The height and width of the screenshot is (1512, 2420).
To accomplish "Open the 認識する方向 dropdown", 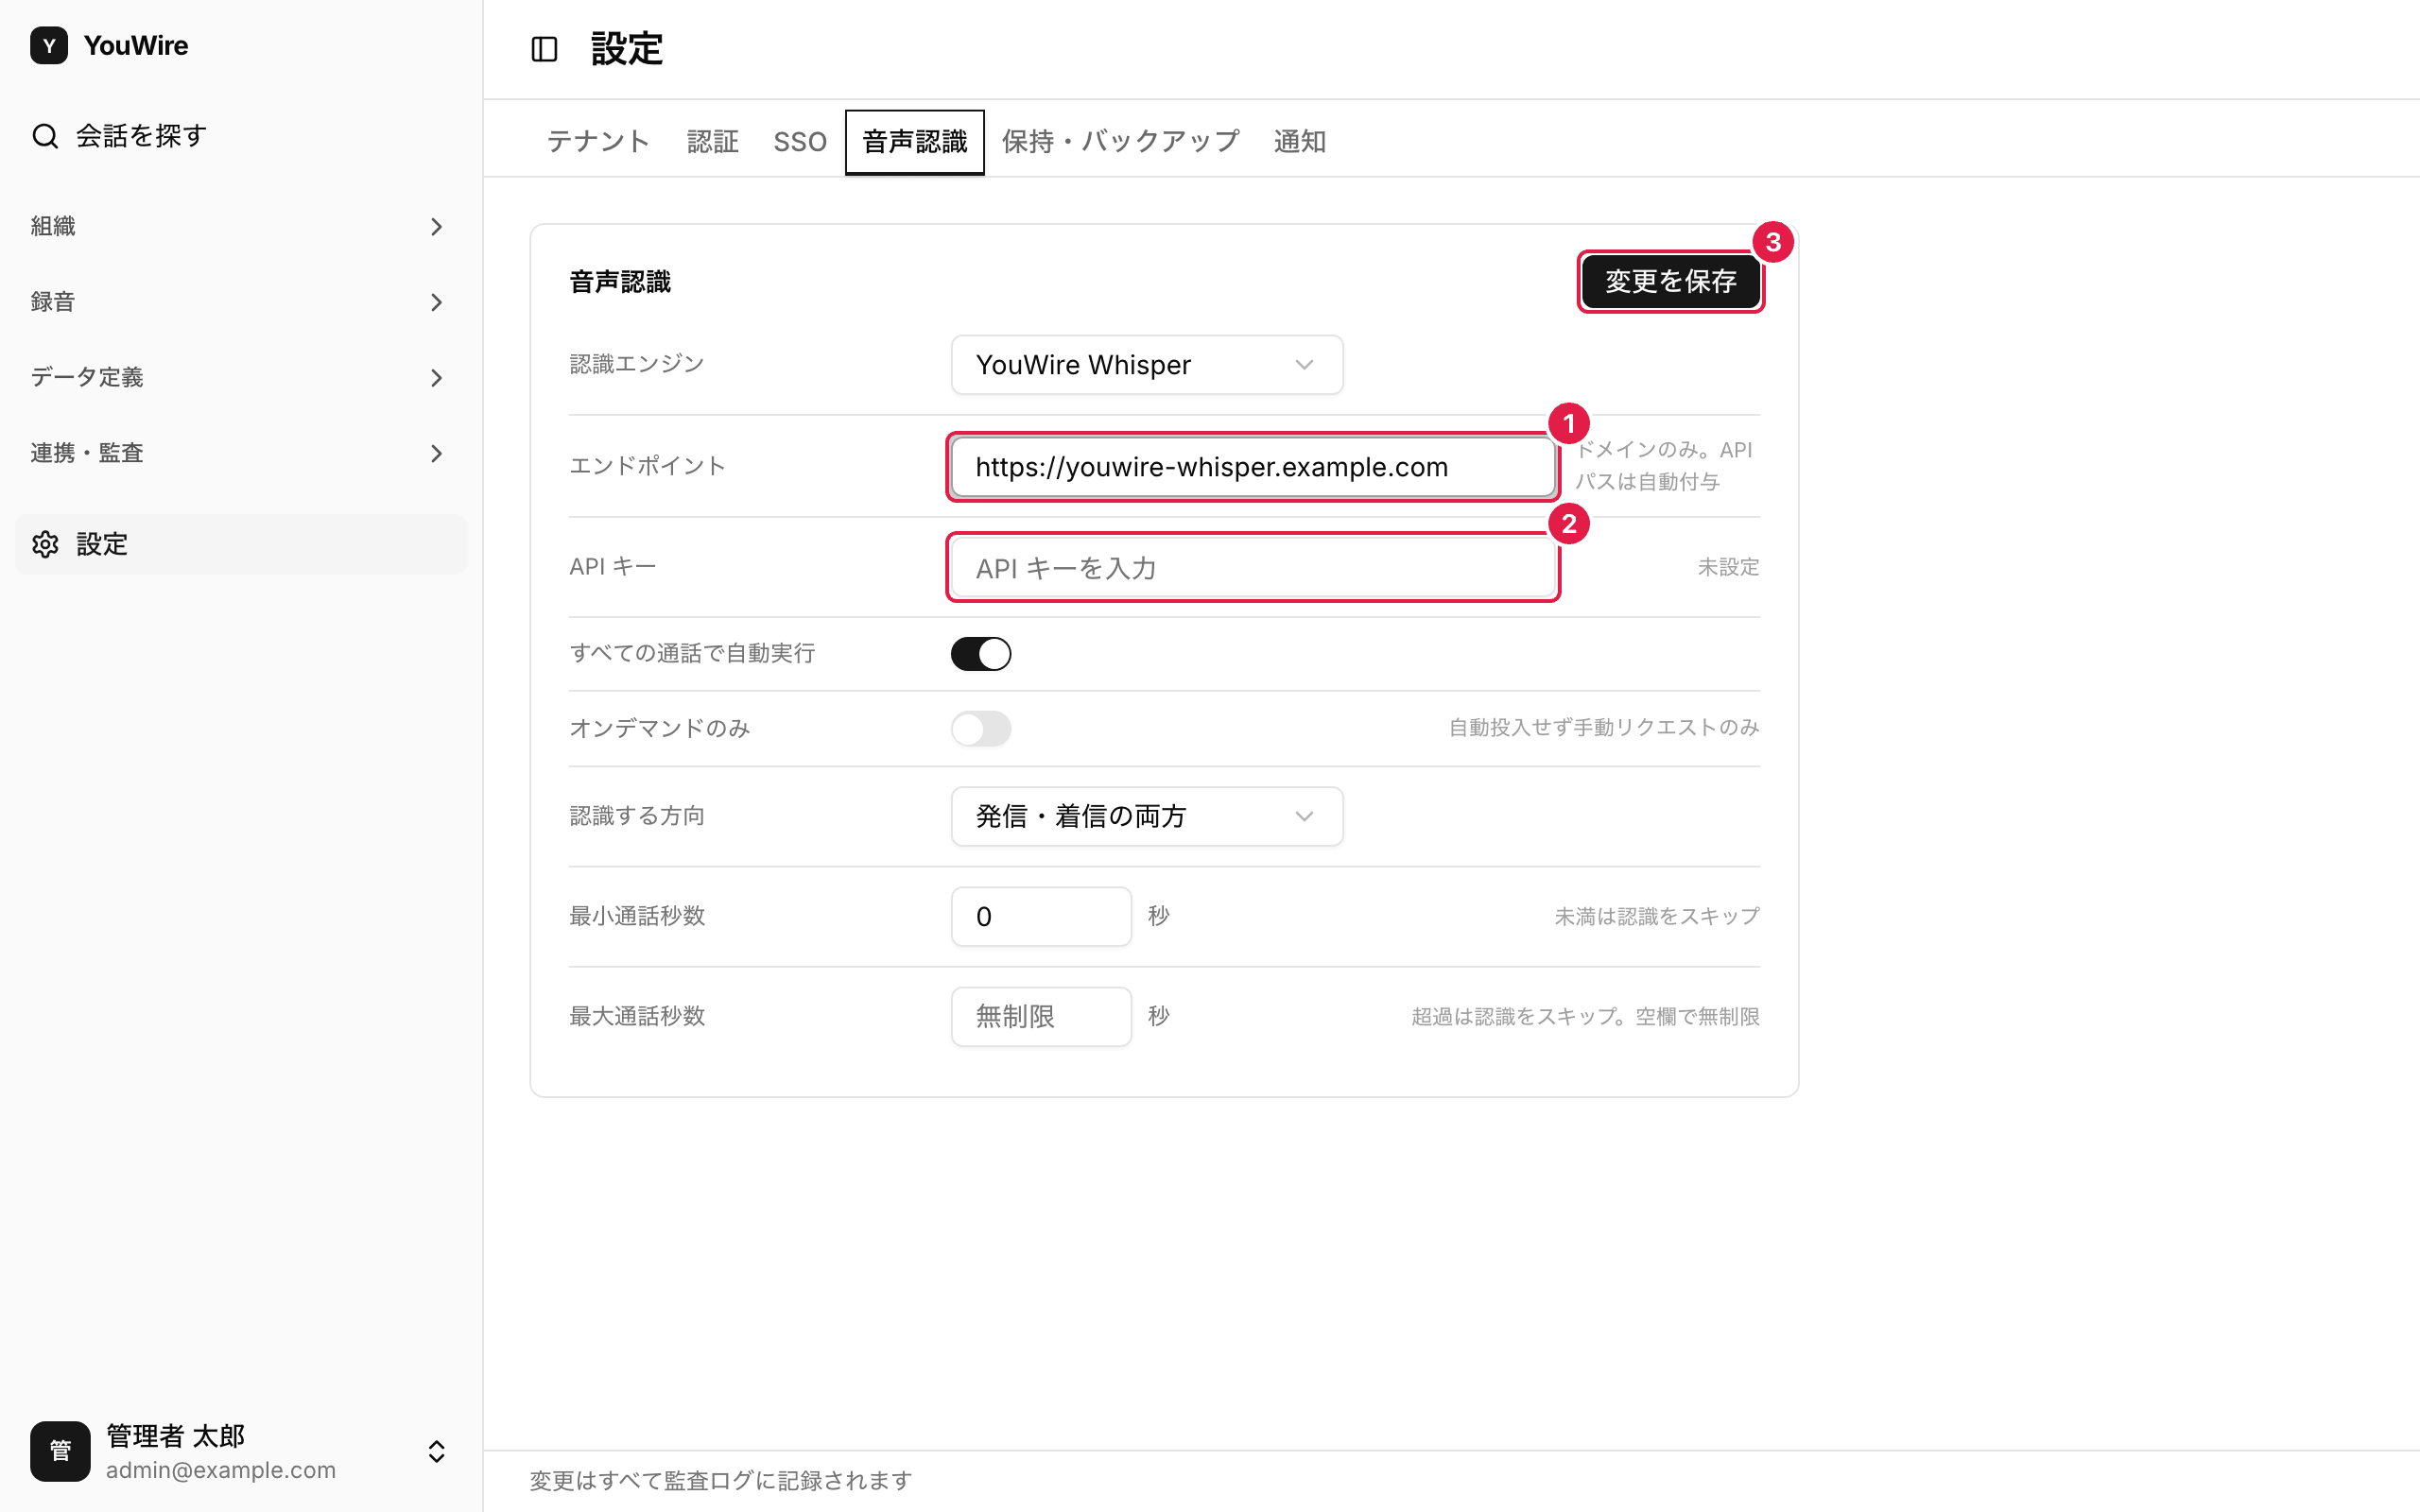I will click(x=1146, y=816).
